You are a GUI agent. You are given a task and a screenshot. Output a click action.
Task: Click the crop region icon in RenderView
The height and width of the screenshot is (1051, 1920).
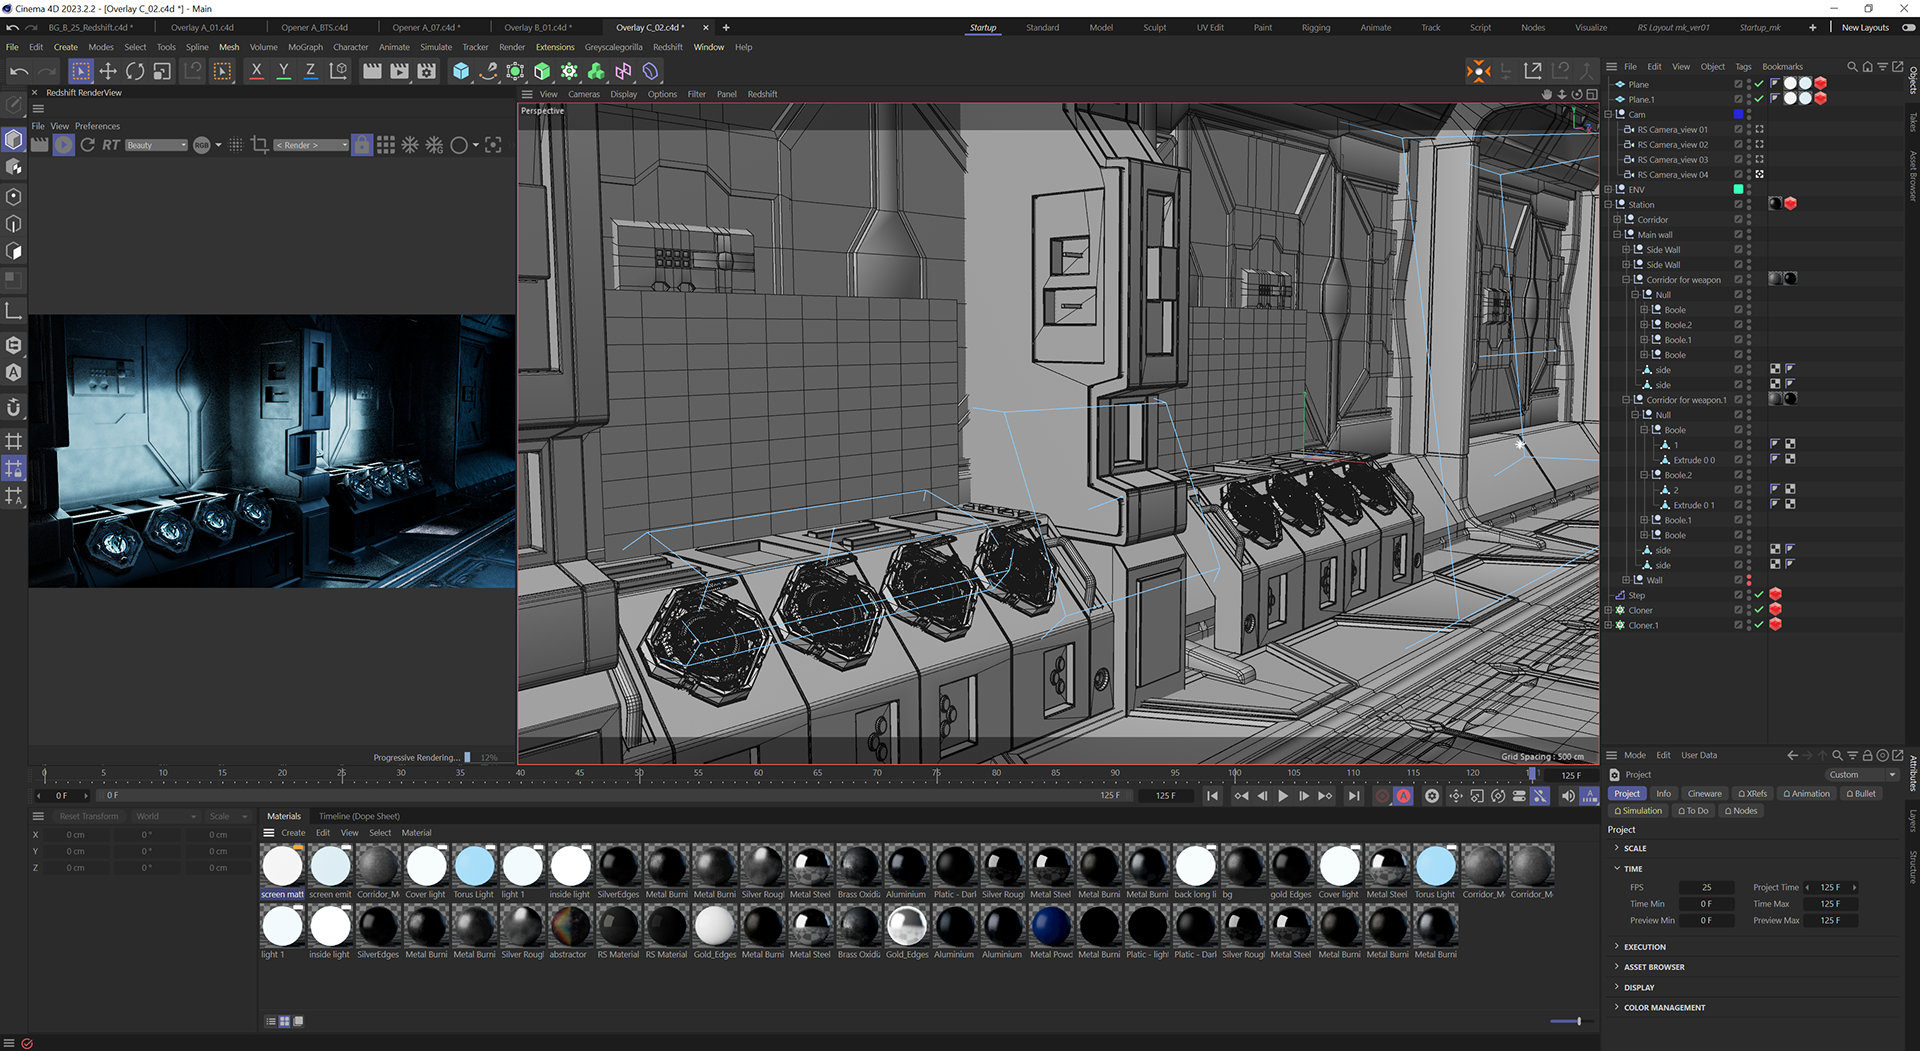[260, 145]
